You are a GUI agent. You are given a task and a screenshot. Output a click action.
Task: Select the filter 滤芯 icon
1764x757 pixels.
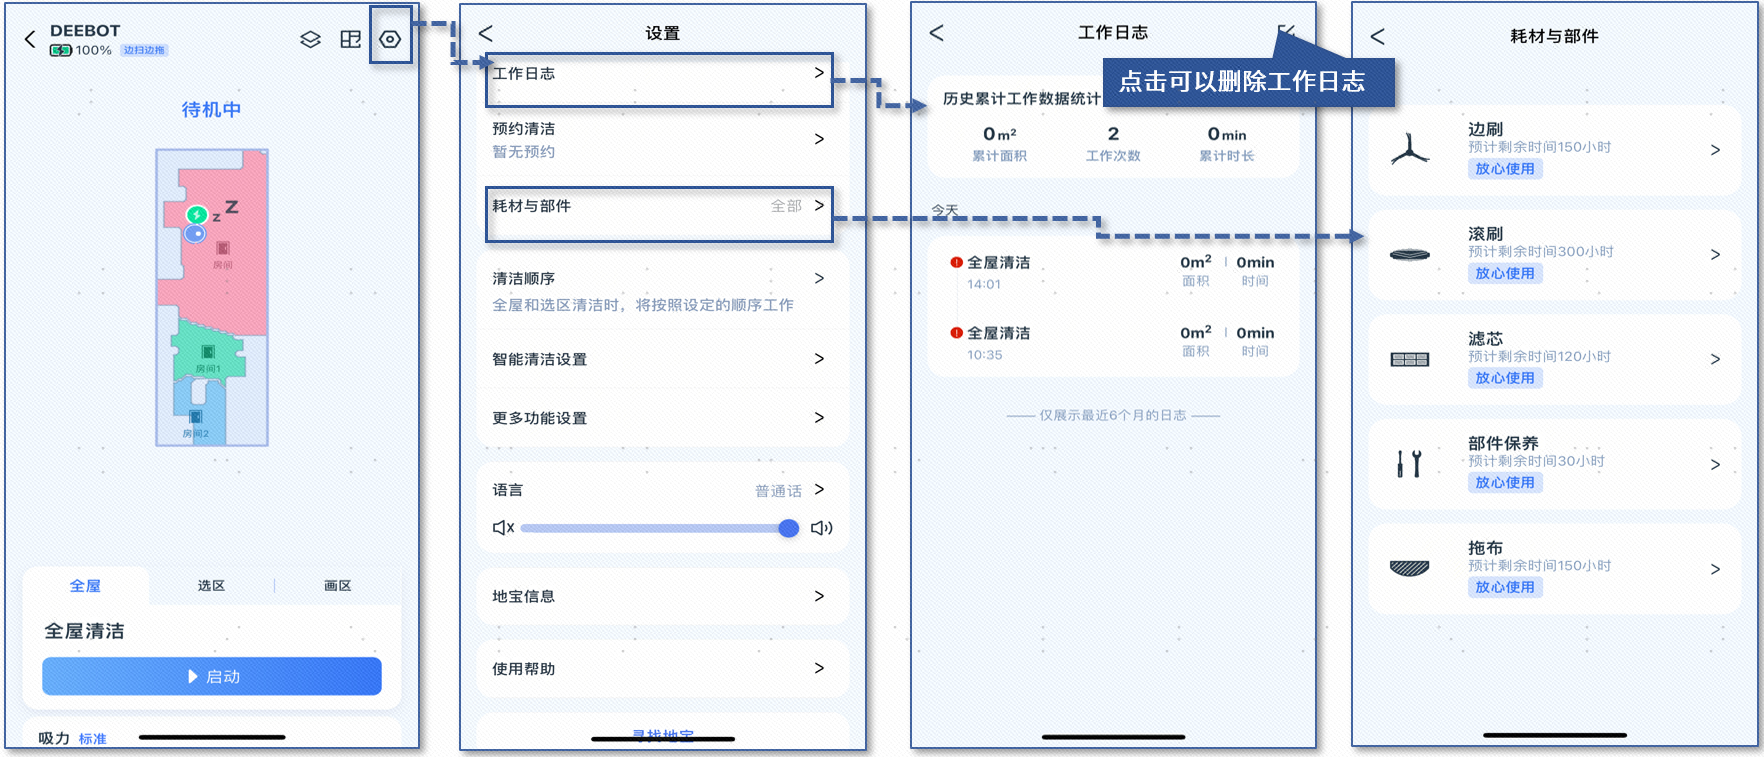pyautogui.click(x=1409, y=359)
